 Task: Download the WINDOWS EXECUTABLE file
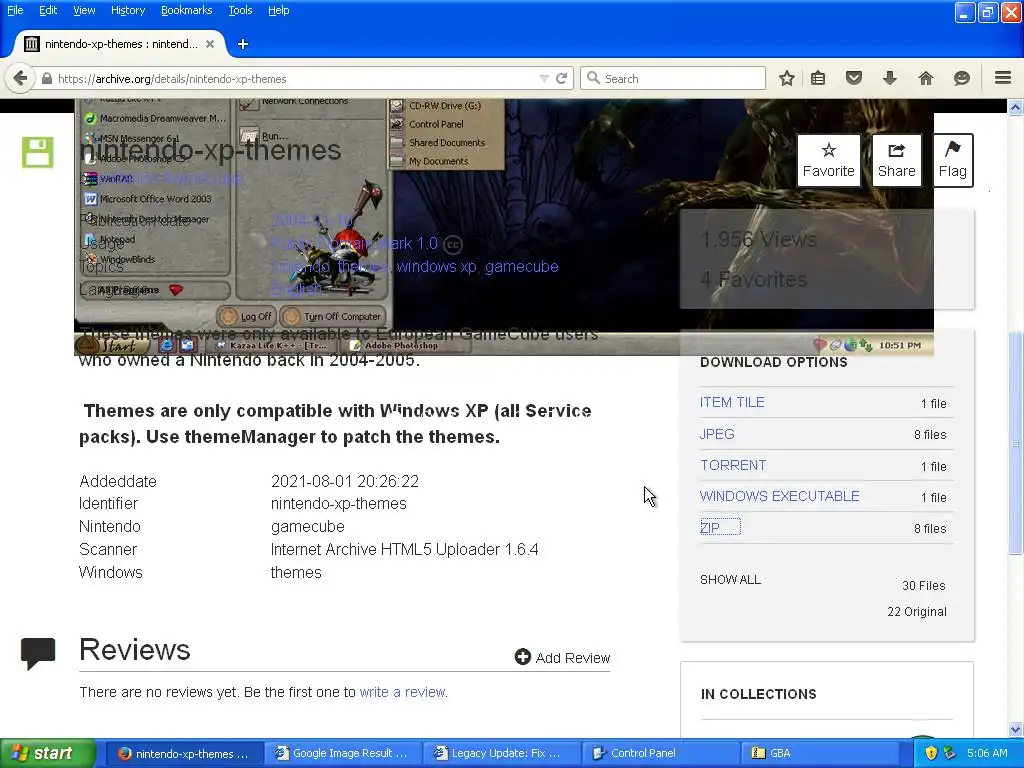[779, 496]
